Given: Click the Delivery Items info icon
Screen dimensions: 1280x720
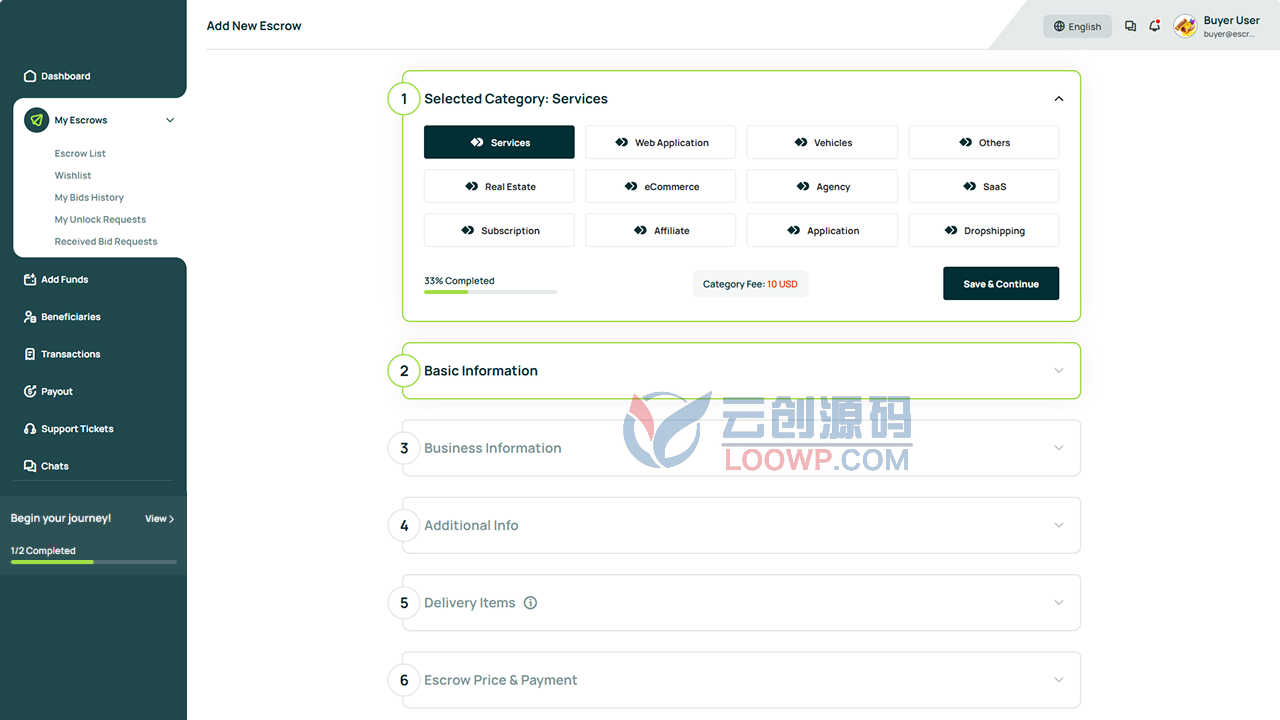Looking at the screenshot, I should click(x=531, y=603).
